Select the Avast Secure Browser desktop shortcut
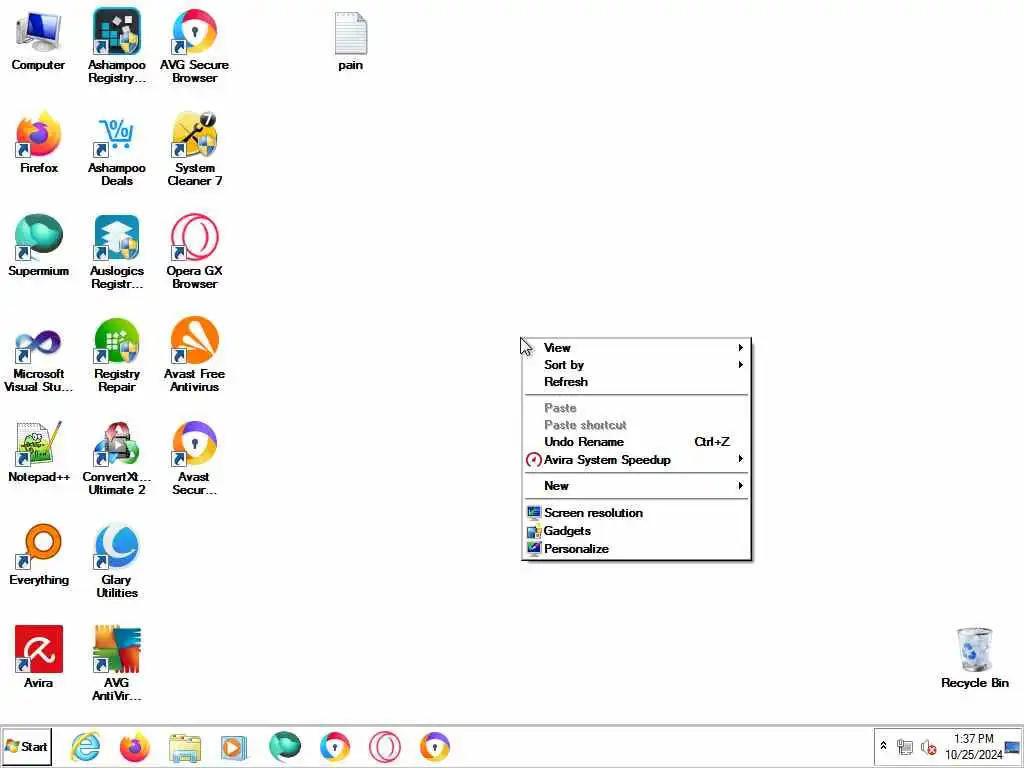 pyautogui.click(x=195, y=458)
